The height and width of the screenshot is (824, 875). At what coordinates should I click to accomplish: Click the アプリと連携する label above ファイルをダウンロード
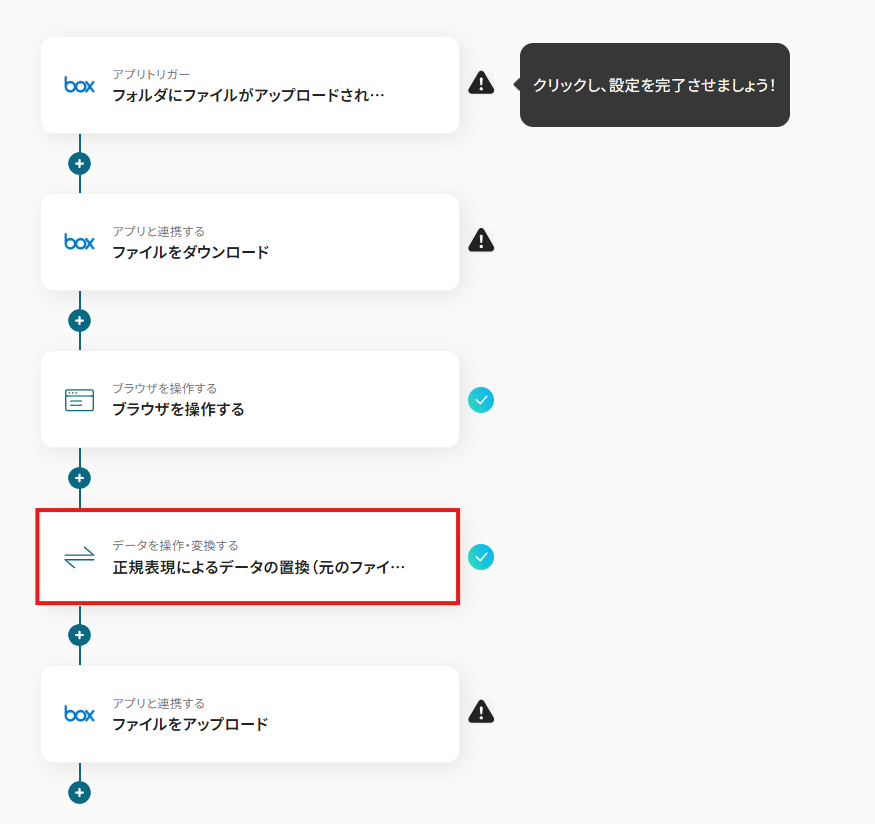click(158, 231)
